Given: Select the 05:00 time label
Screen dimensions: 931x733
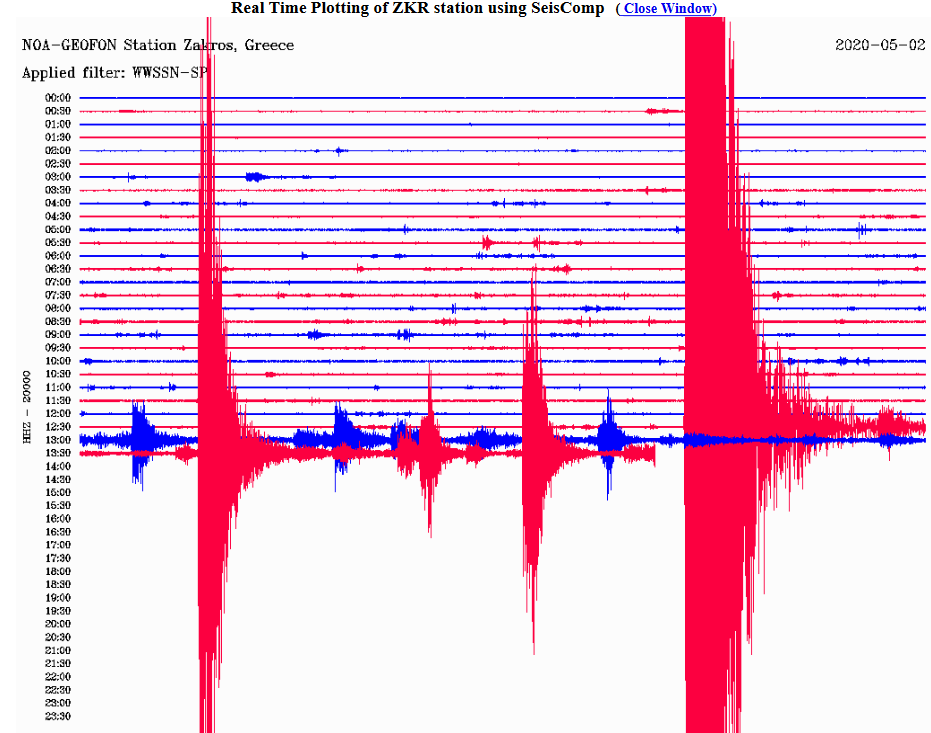Looking at the screenshot, I should [x=57, y=229].
